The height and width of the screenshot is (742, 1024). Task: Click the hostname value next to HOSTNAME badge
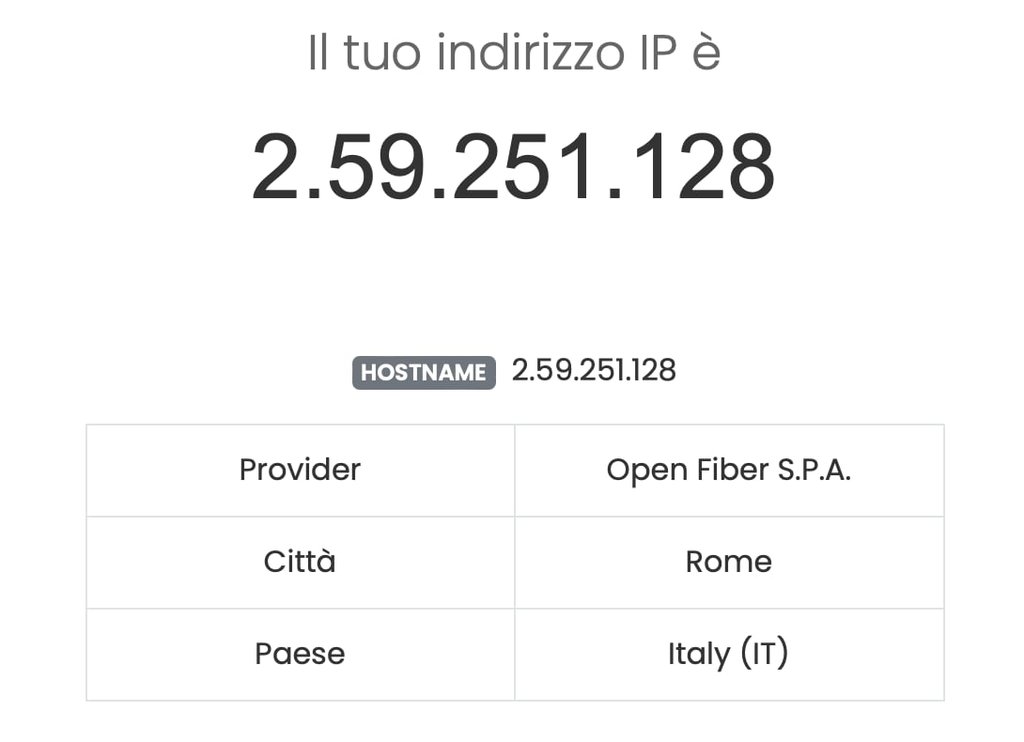(x=594, y=370)
